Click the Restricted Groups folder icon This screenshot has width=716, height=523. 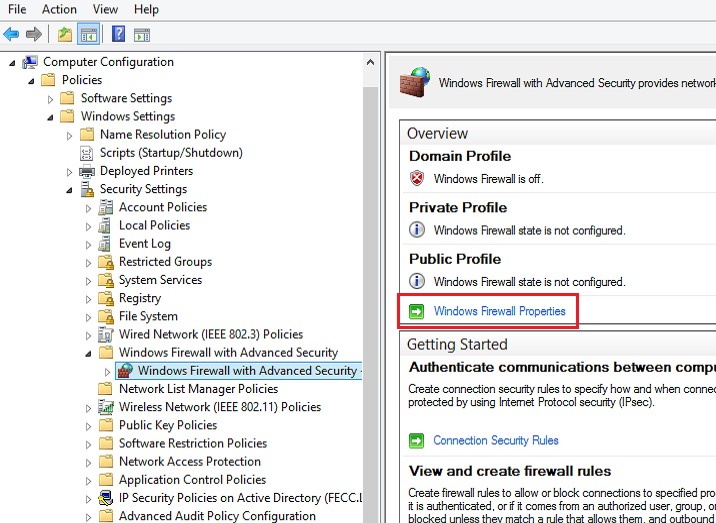[x=106, y=262]
